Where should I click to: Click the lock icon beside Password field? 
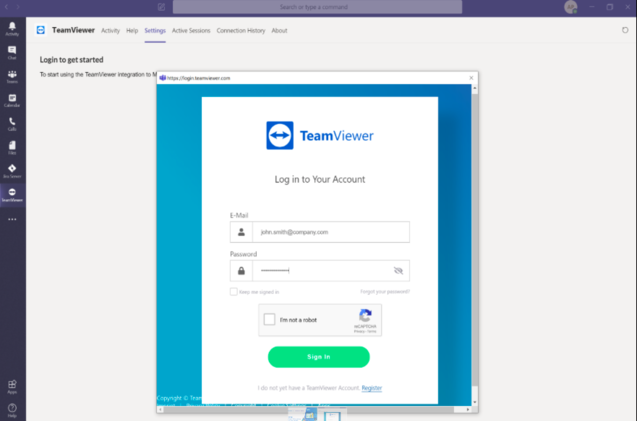coord(241,271)
